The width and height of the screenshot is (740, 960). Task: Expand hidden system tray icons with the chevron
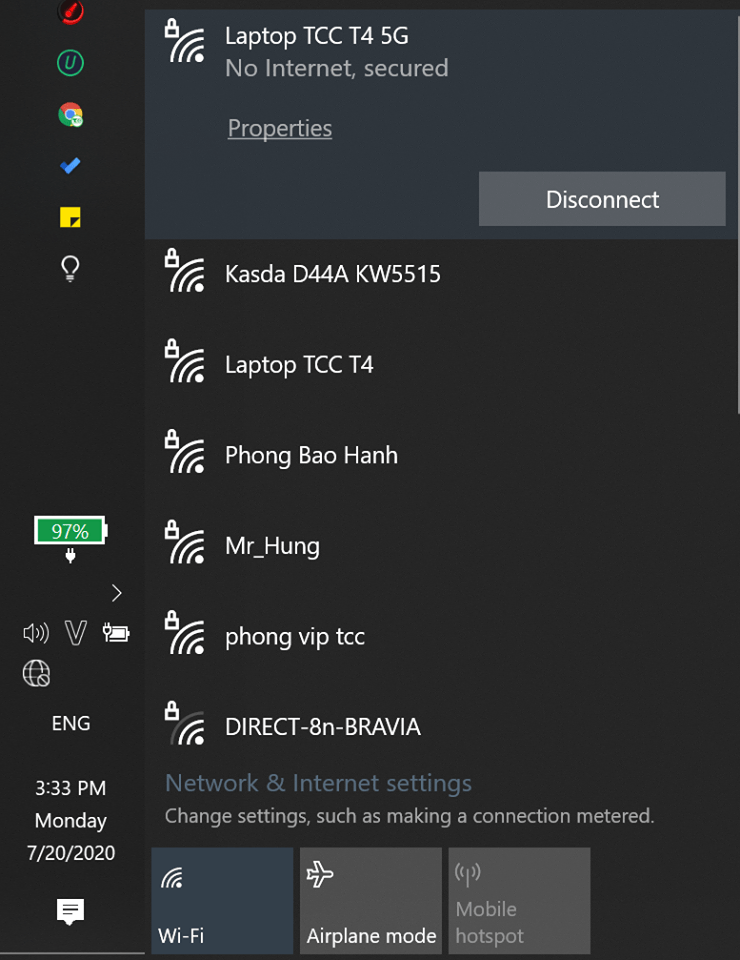[116, 593]
